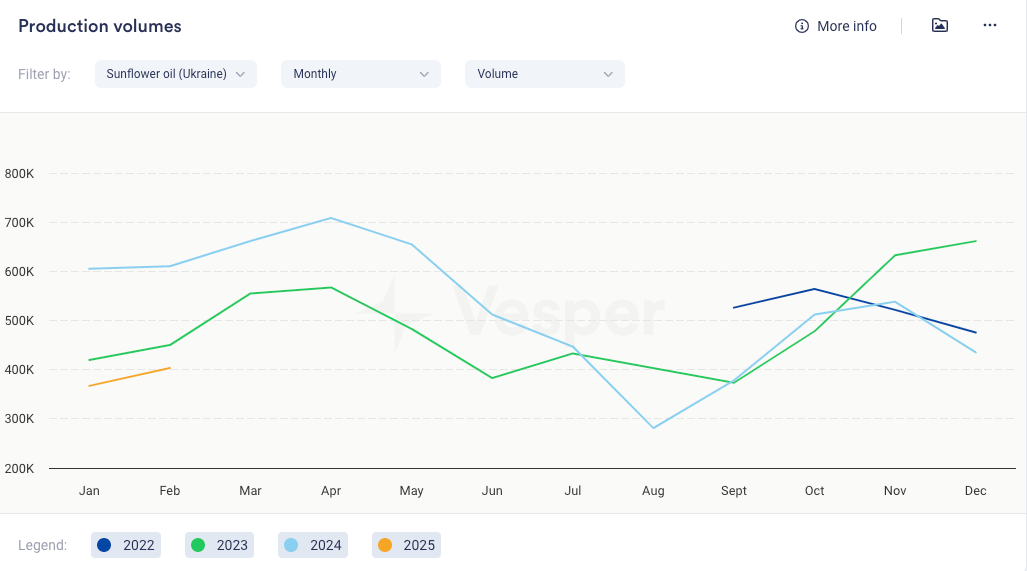Click the image export icon

(x=939, y=26)
